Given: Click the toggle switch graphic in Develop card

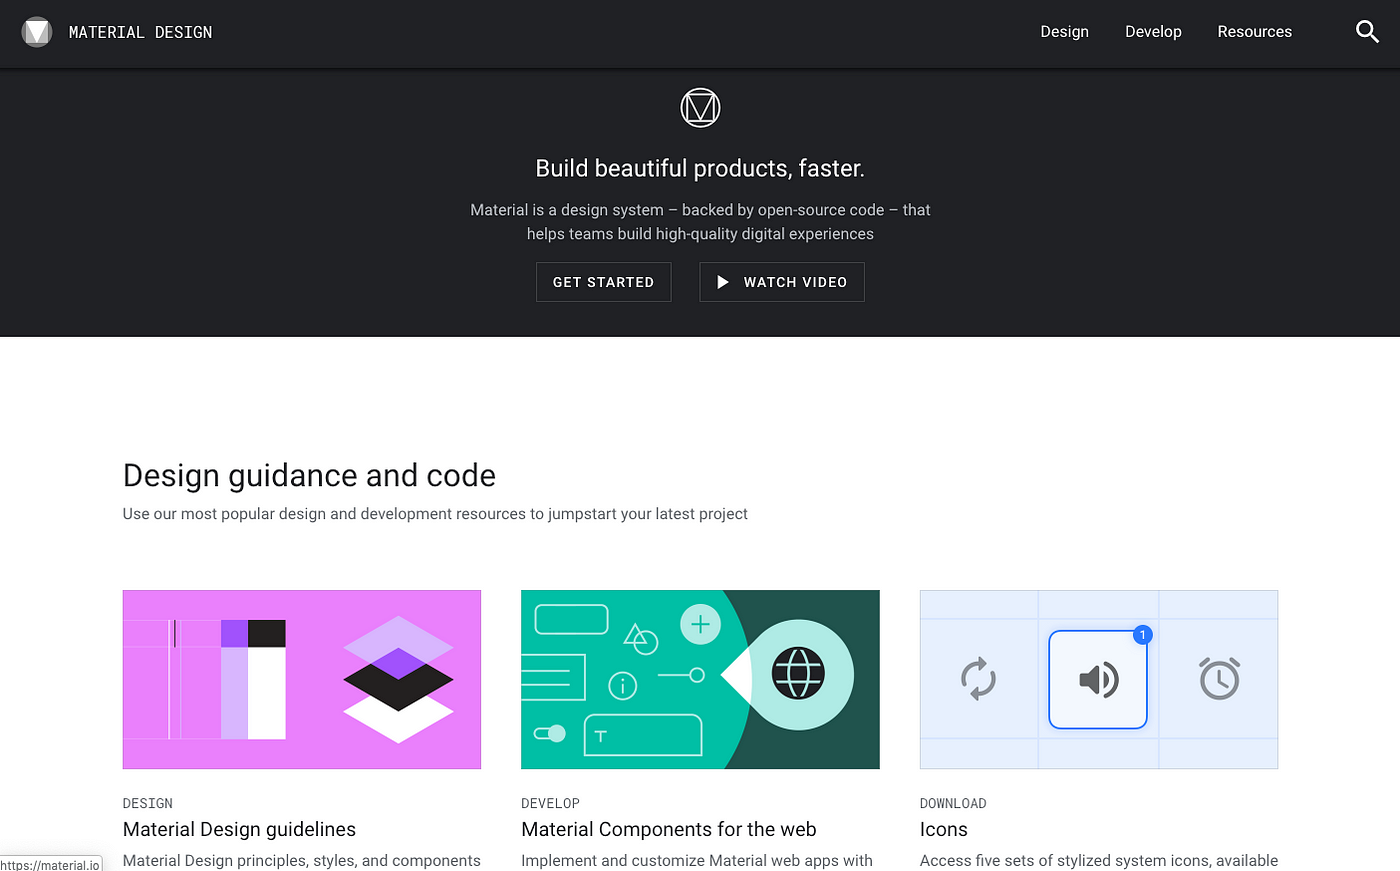Looking at the screenshot, I should tap(550, 733).
